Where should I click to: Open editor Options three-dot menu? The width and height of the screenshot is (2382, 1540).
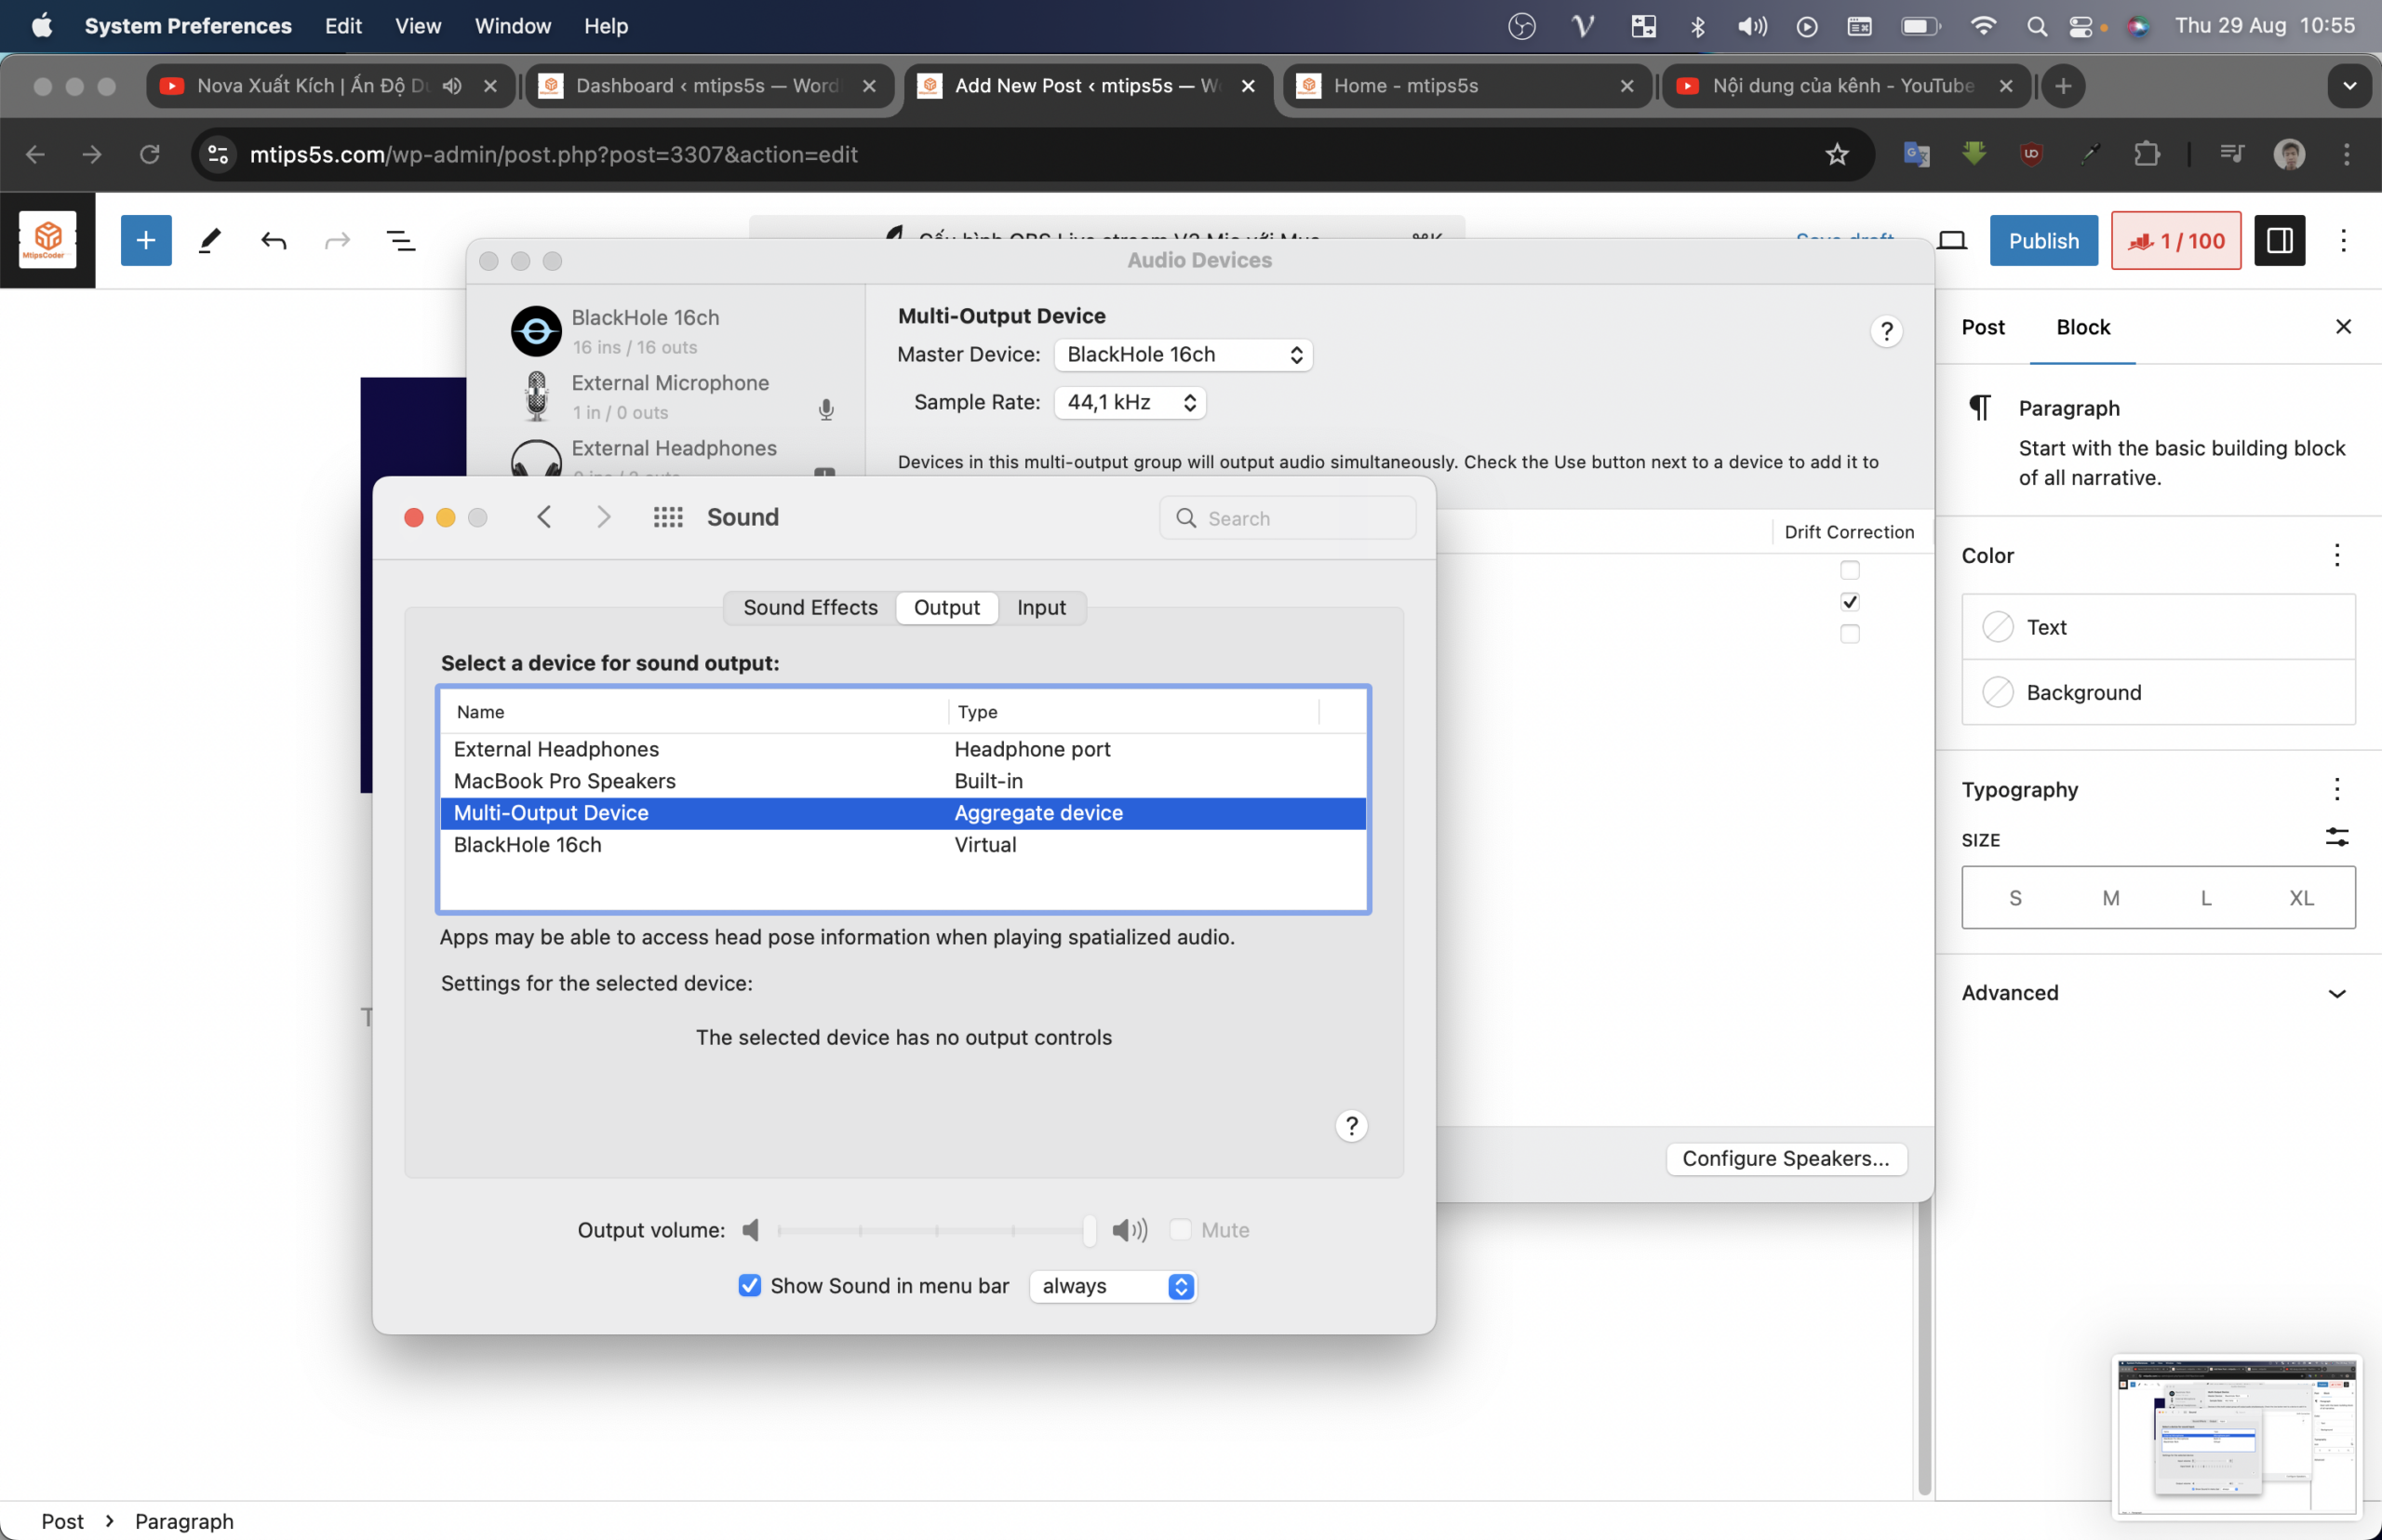(2343, 240)
